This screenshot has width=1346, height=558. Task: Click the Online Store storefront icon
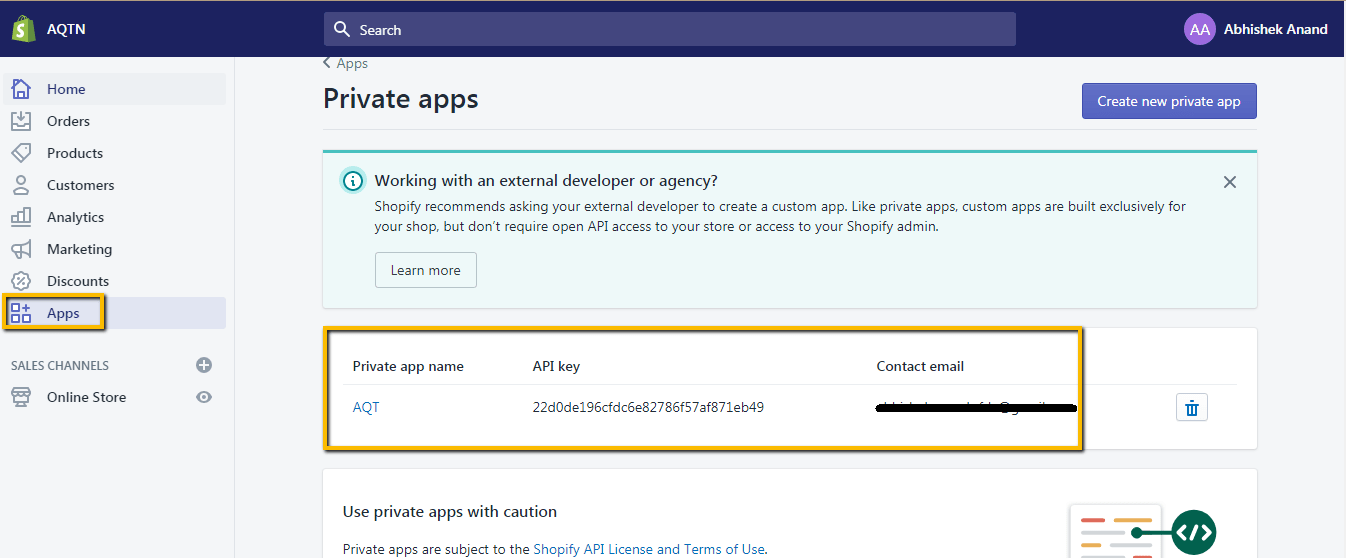click(x=21, y=397)
